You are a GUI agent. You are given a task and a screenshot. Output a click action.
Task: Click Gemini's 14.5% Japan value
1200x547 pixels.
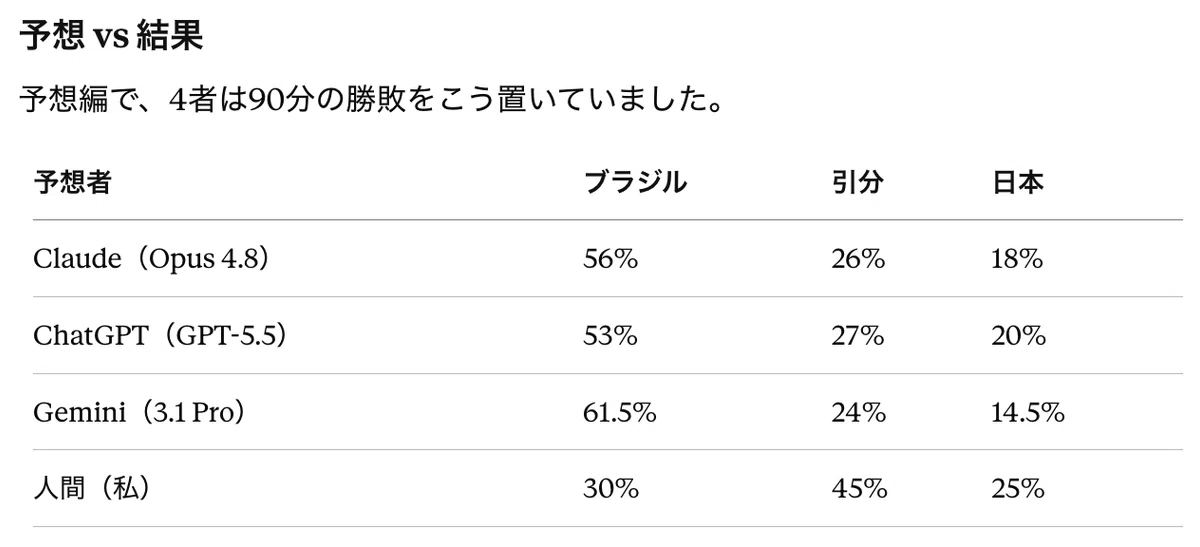pos(1027,412)
